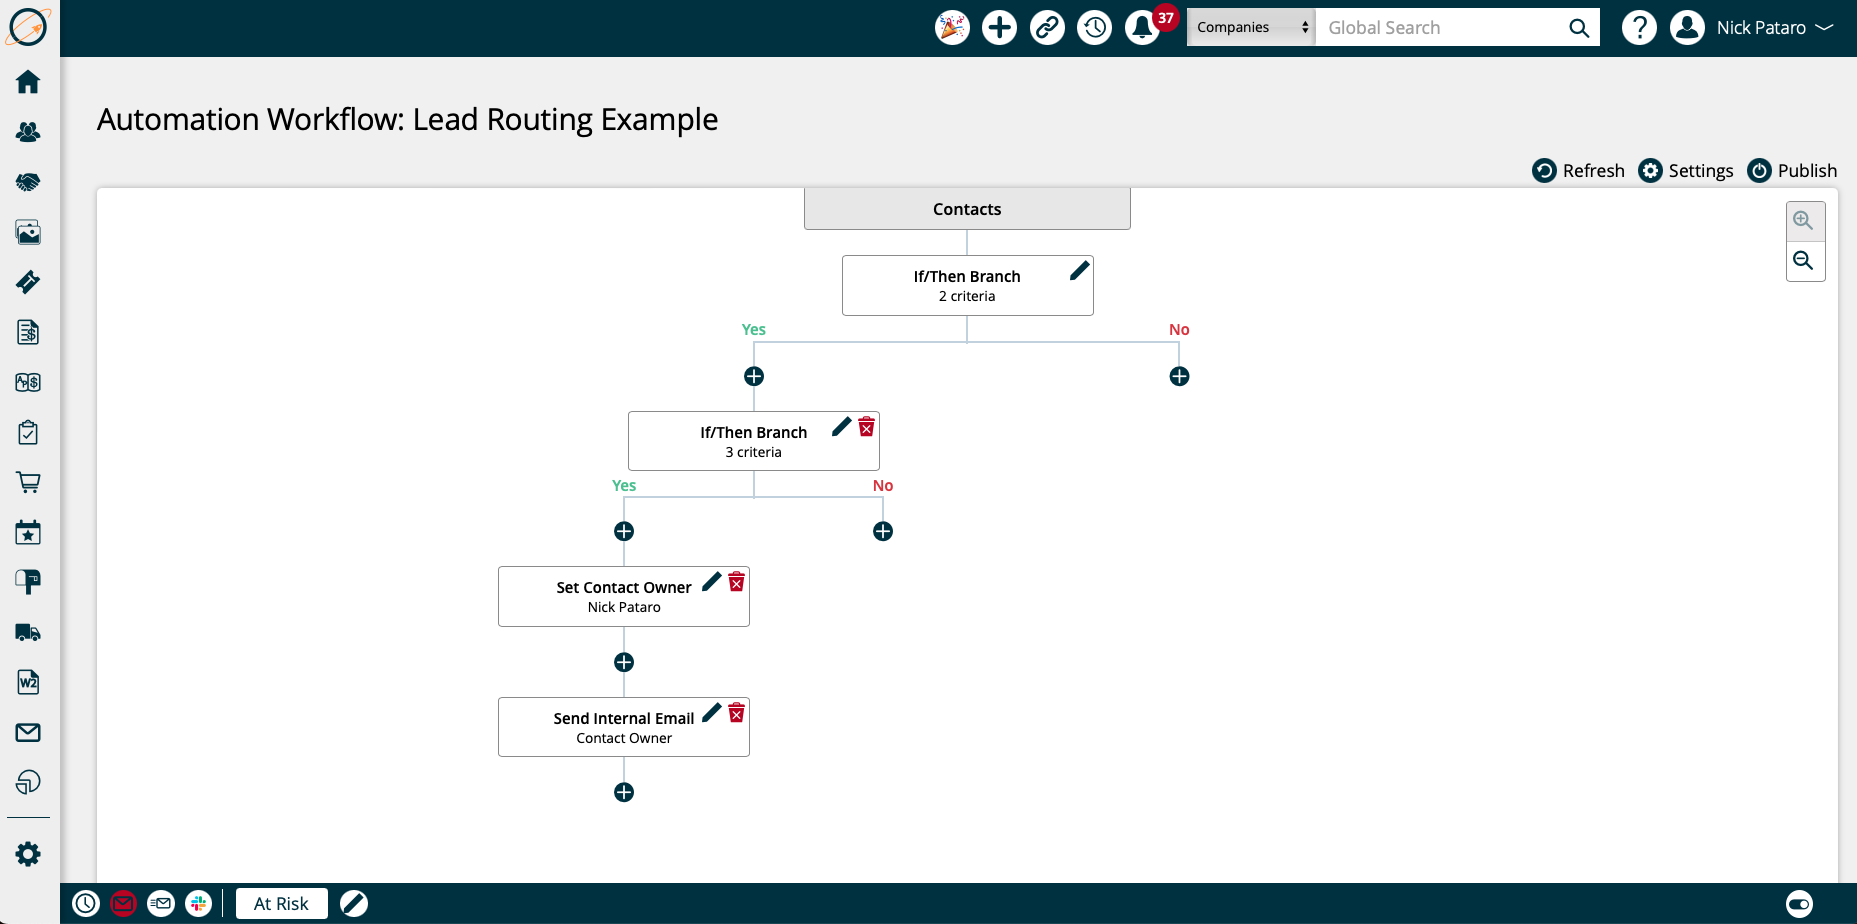
Task: Edit the 3 criteria If/Then Branch
Action: [x=842, y=427]
